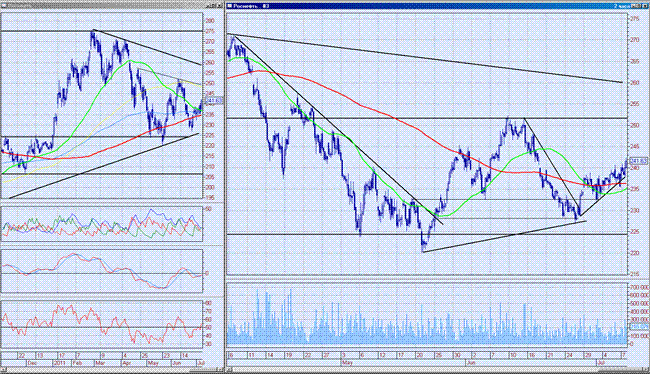Click the left chart window's title icon
Viewport: 650px width, 374px height.
click(4, 5)
